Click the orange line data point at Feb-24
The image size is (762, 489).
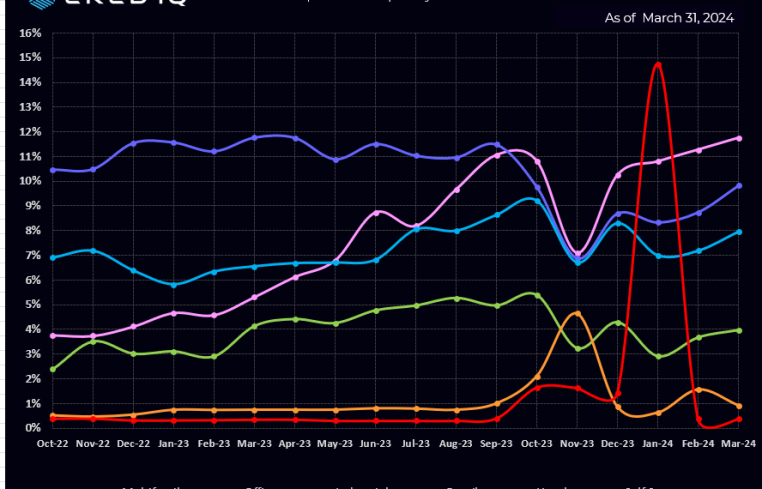[x=698, y=389]
